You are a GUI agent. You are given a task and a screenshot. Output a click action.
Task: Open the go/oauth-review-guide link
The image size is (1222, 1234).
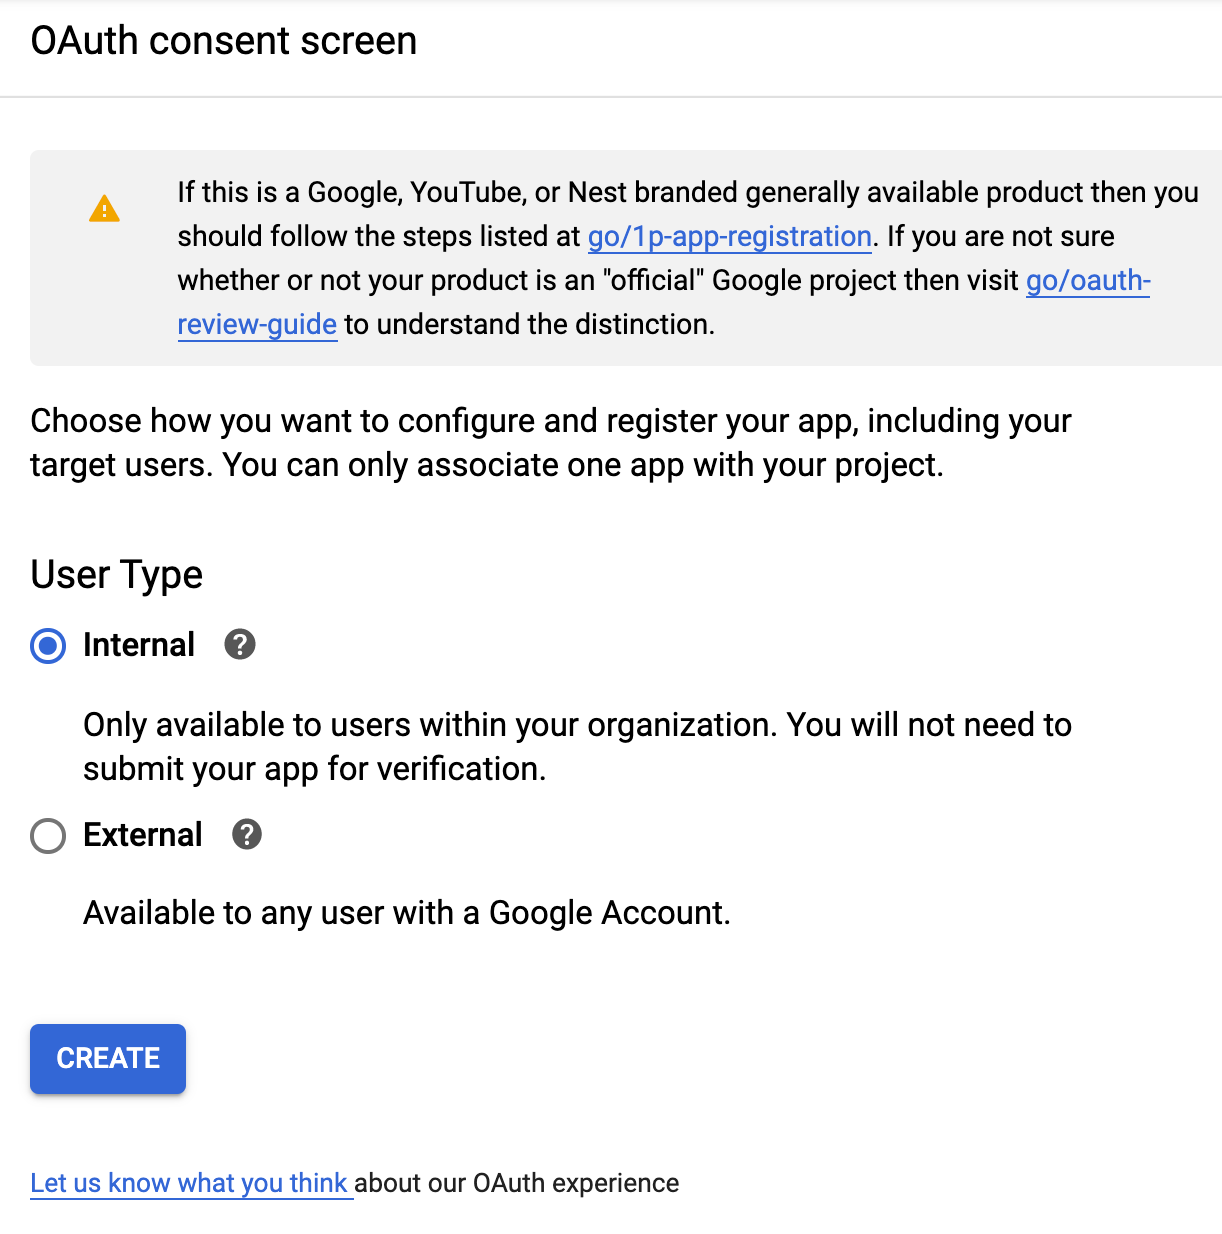(1088, 281)
